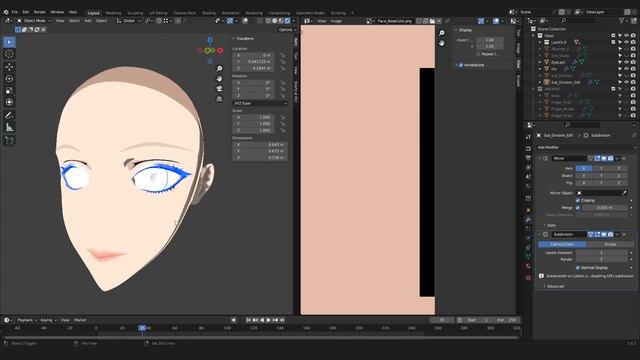
Task: Click the outliner filter funnel icon
Action: click(x=622, y=20)
